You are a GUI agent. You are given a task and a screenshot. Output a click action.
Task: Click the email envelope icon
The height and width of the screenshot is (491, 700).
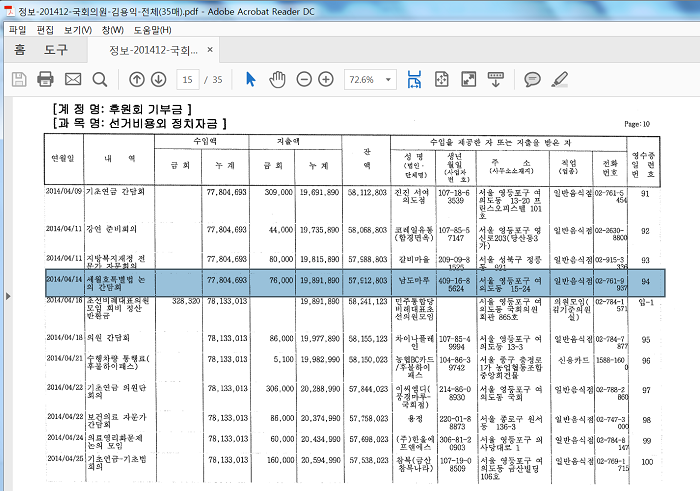tap(73, 79)
